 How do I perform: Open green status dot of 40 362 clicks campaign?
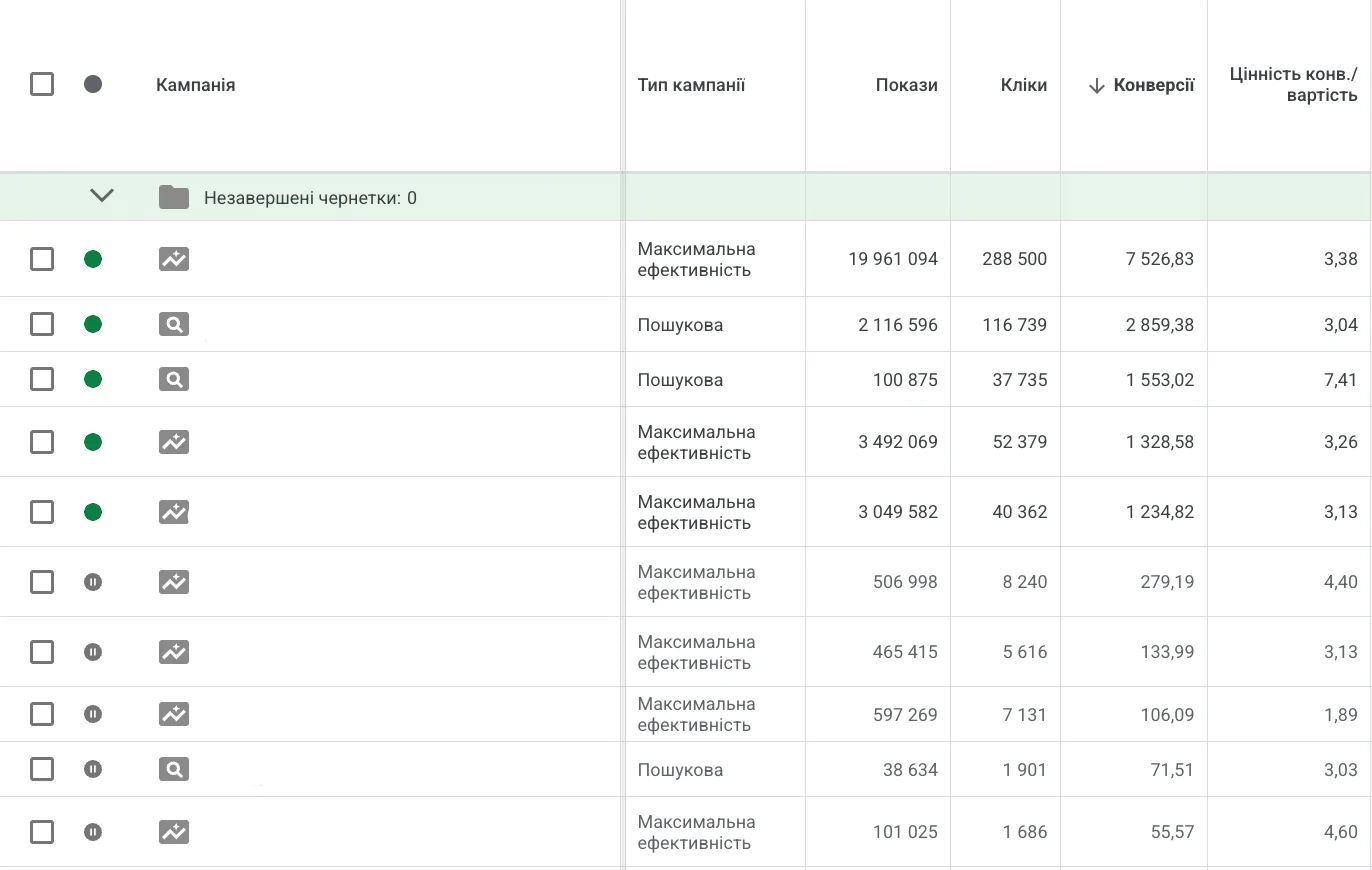coord(93,512)
